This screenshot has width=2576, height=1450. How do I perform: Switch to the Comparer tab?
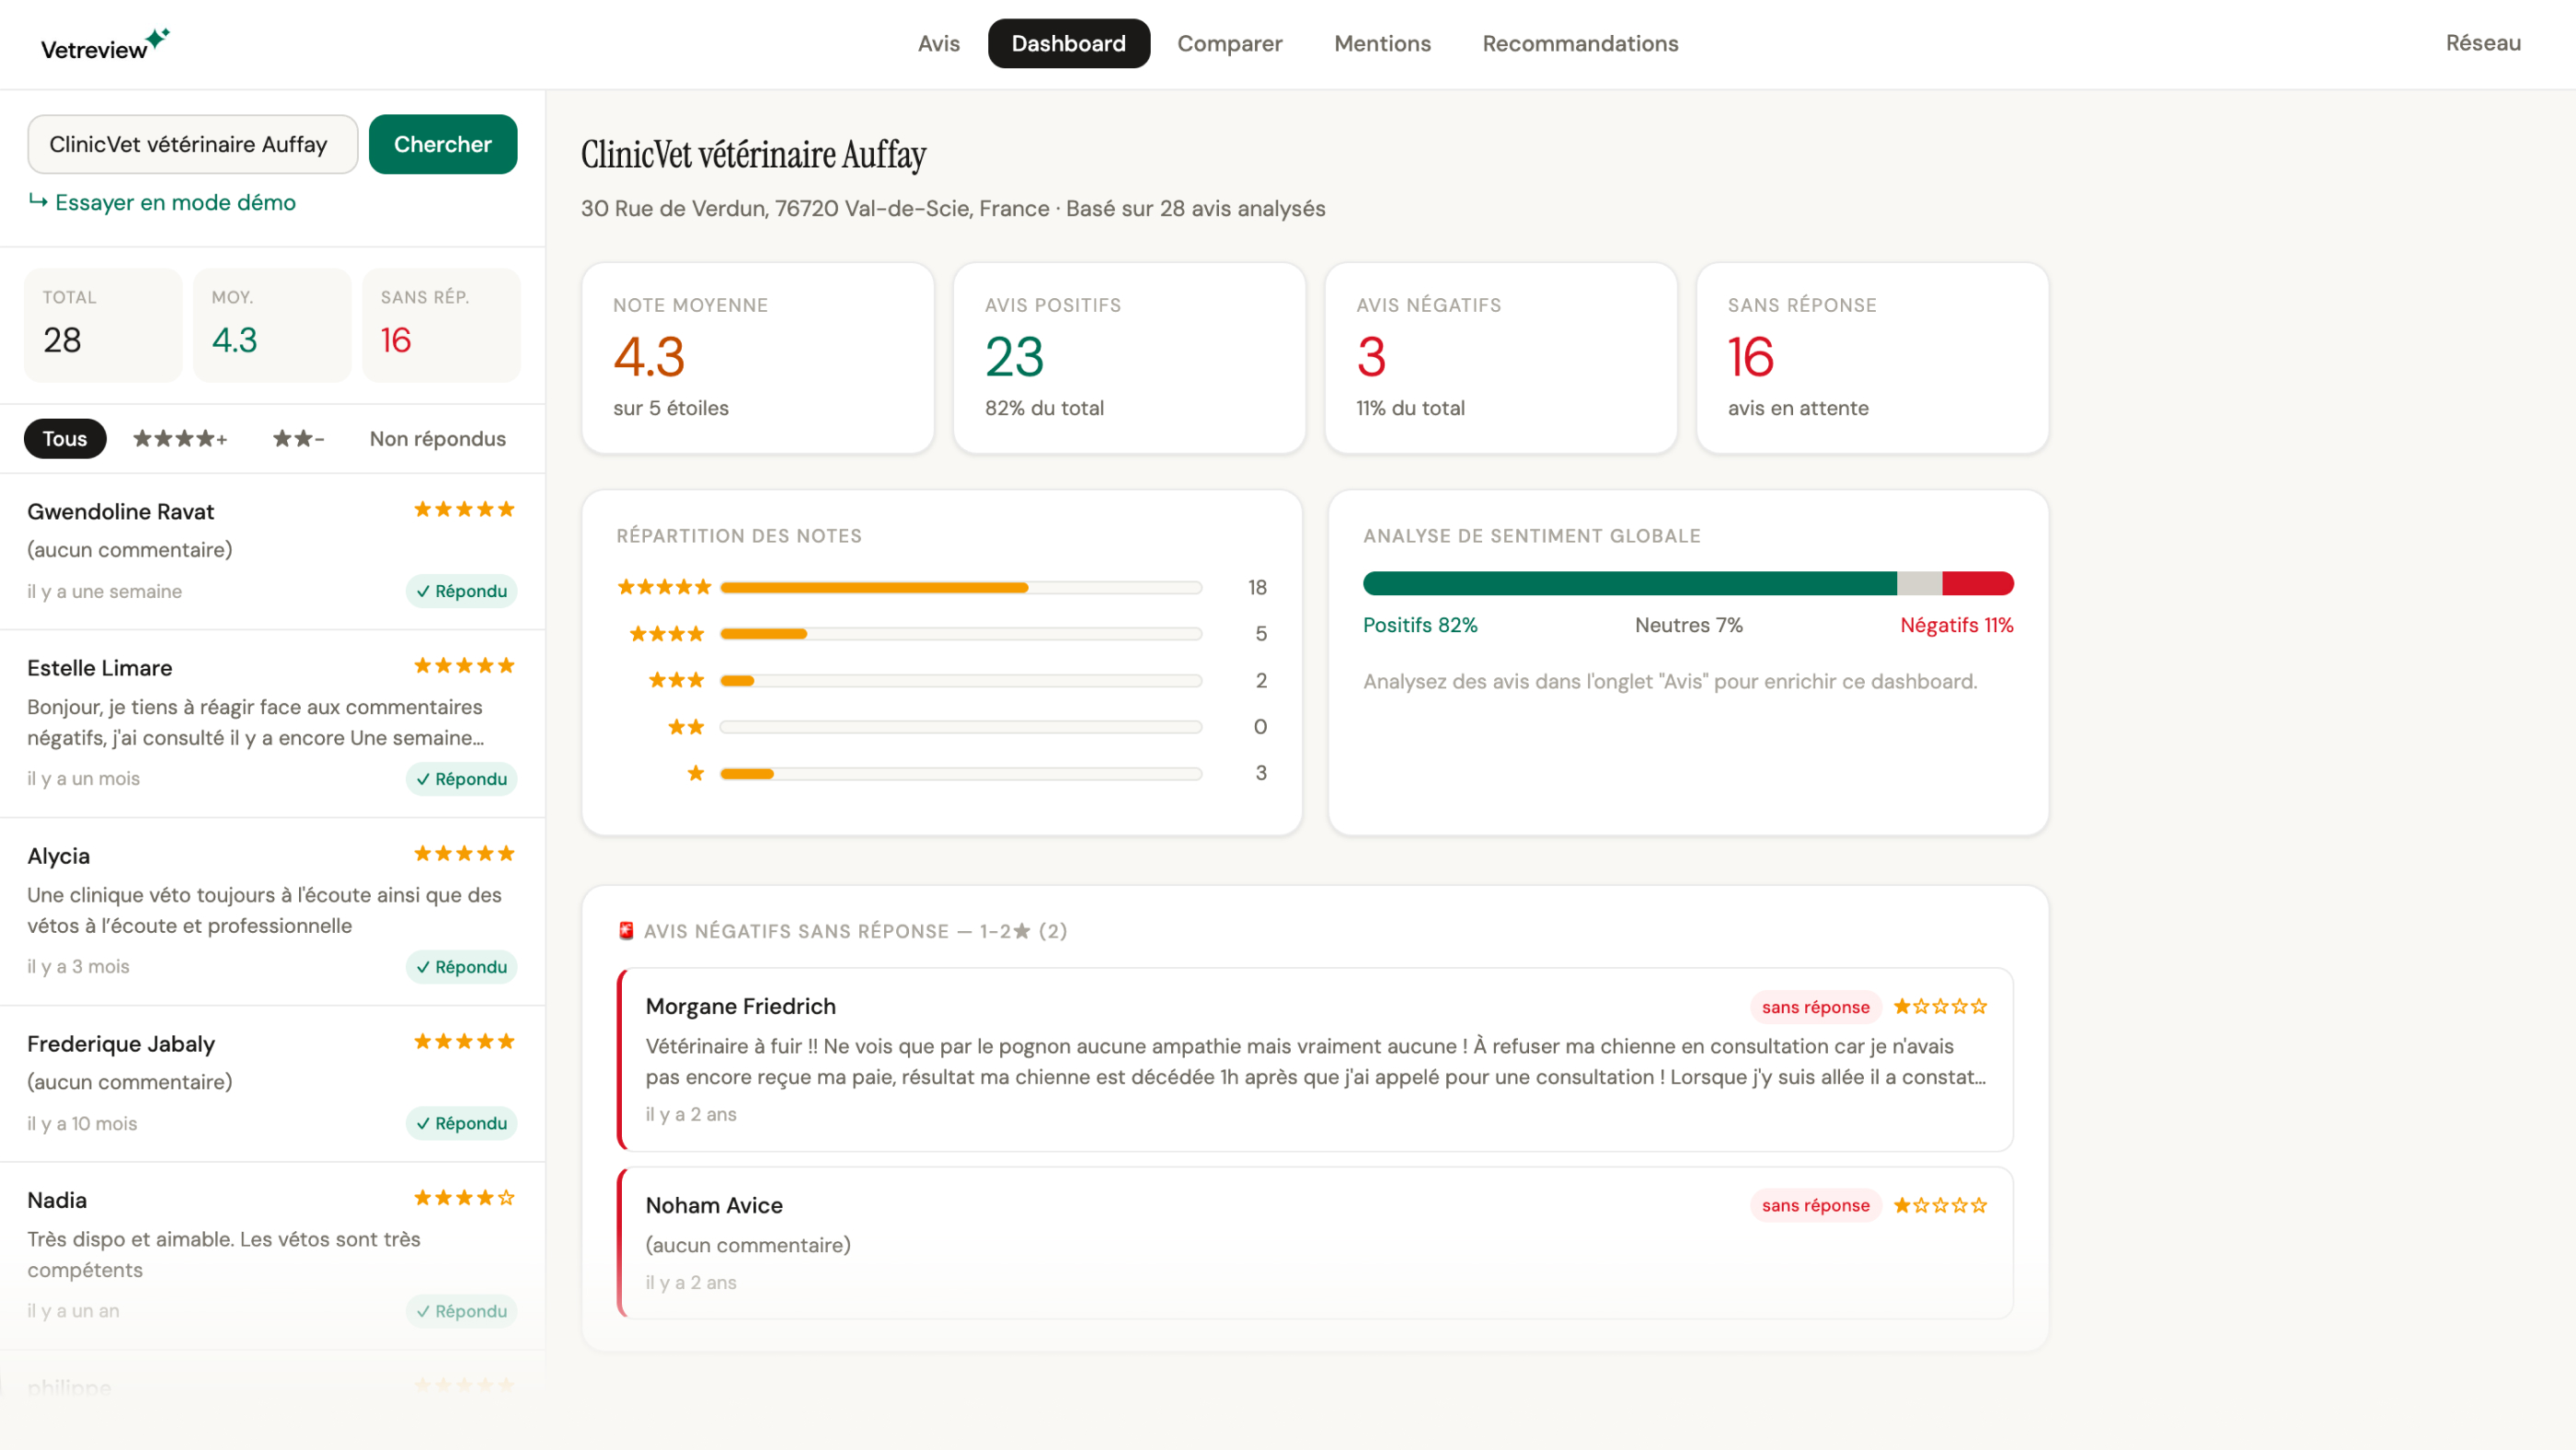pyautogui.click(x=1229, y=44)
